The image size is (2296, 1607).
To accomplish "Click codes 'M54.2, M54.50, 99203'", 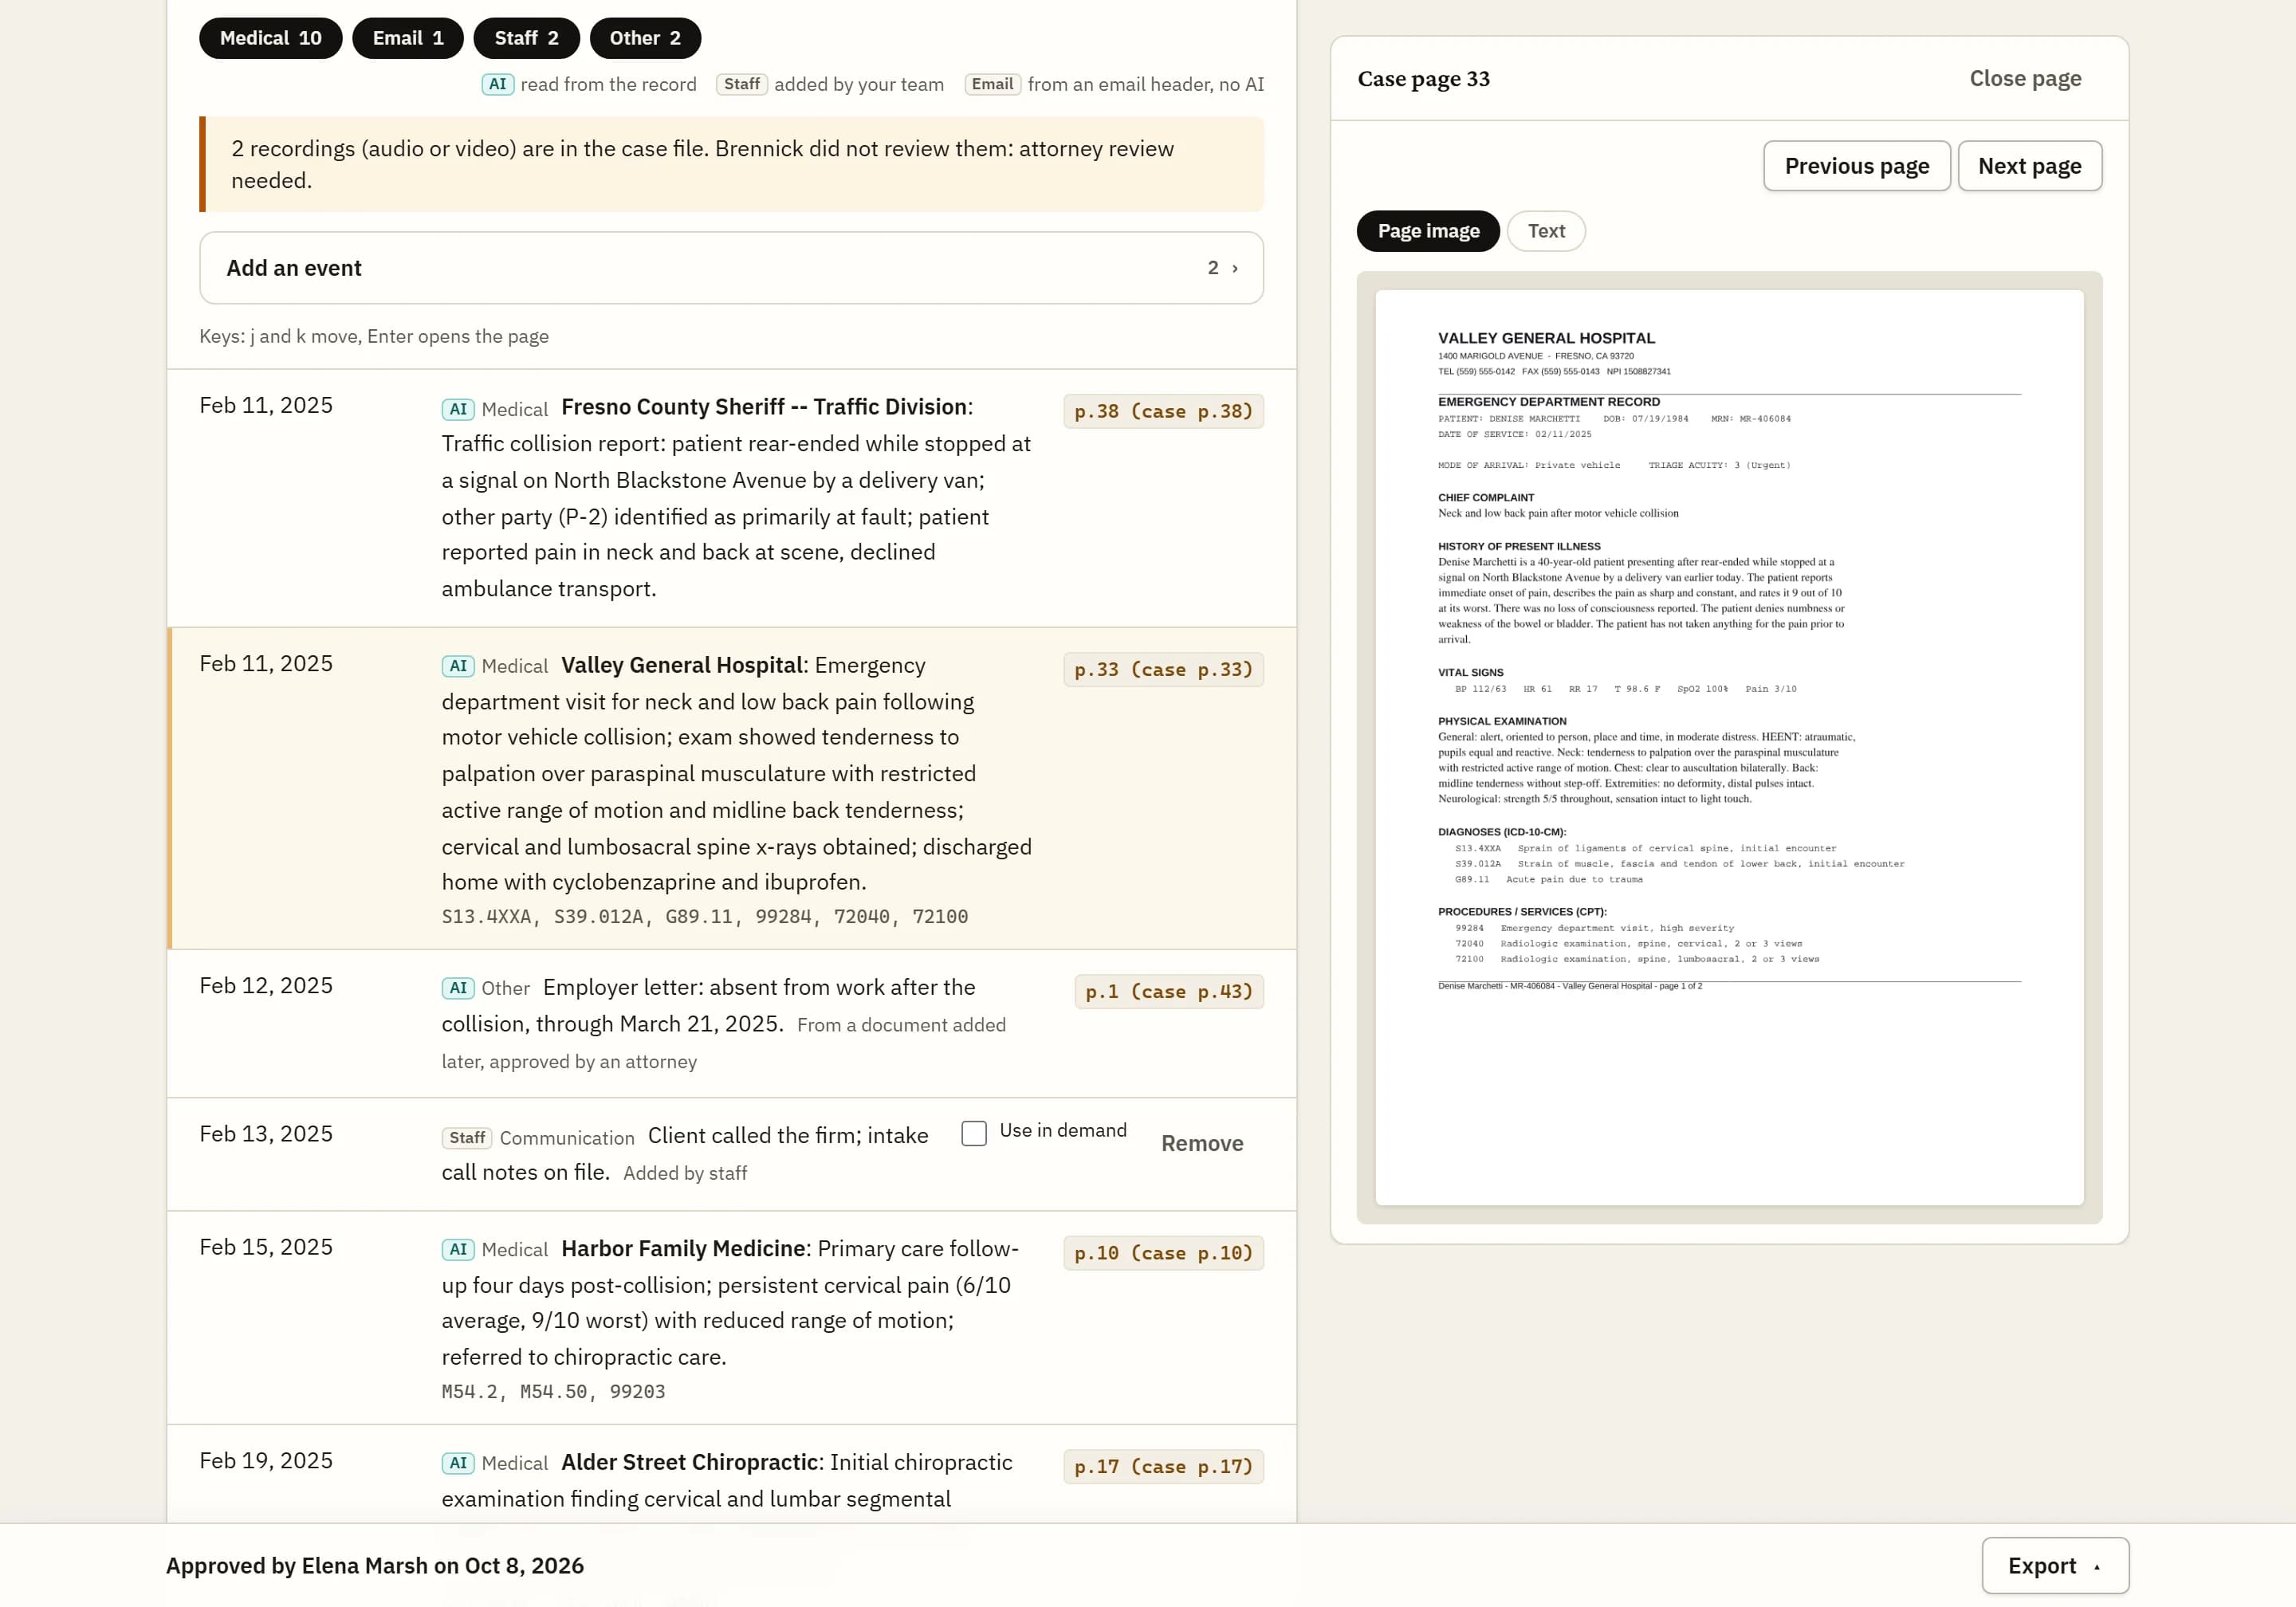I will tap(553, 1391).
